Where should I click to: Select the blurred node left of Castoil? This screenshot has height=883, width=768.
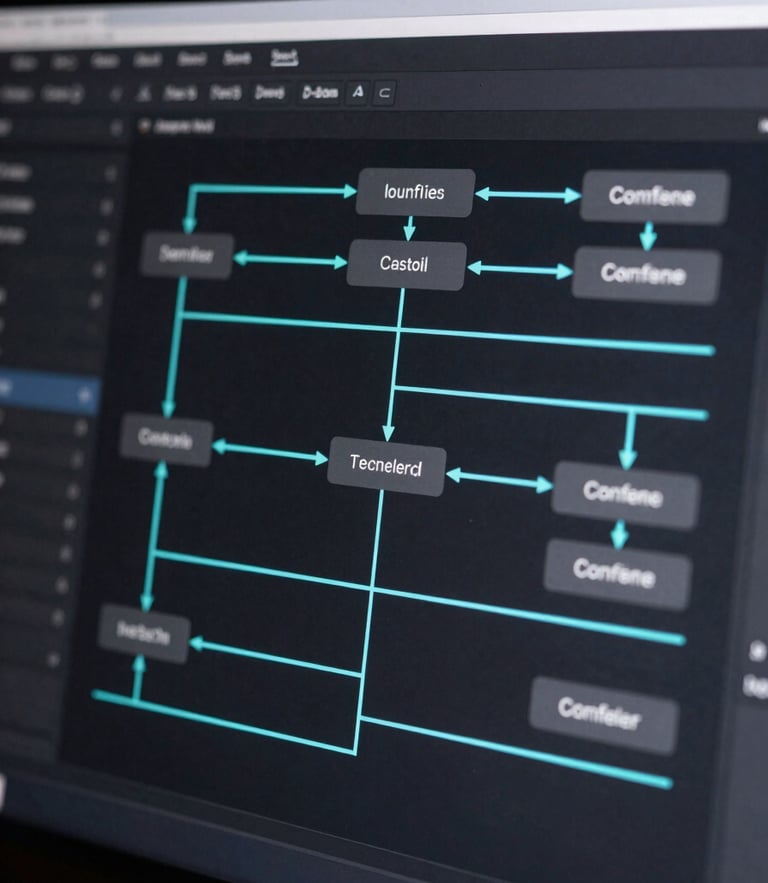187,255
